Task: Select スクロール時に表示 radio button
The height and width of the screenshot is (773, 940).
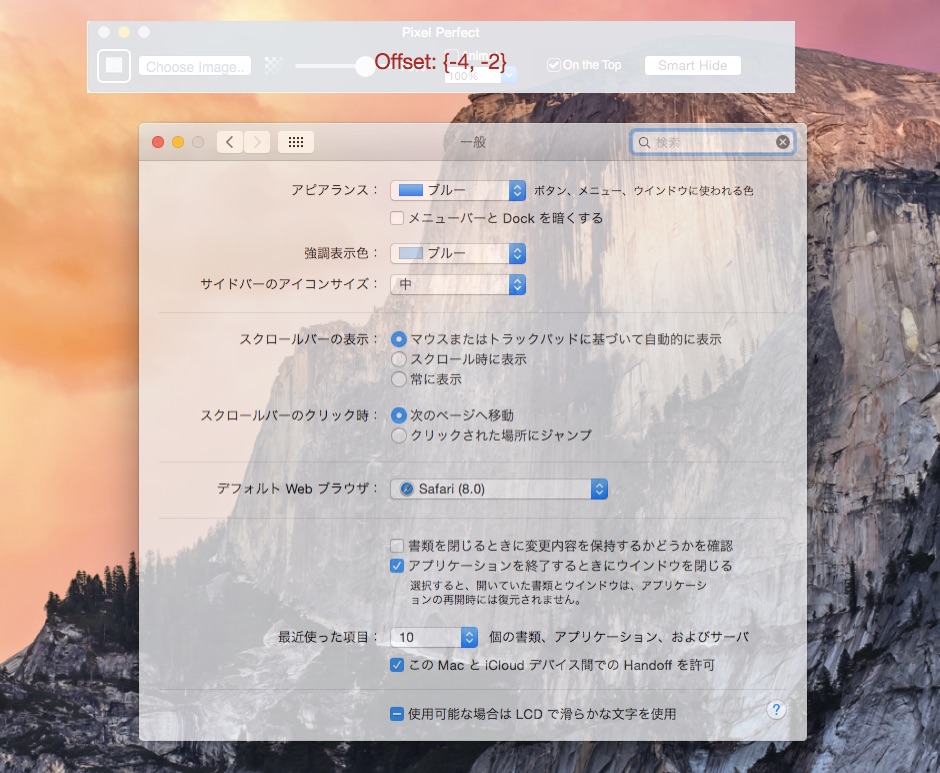Action: (x=399, y=359)
